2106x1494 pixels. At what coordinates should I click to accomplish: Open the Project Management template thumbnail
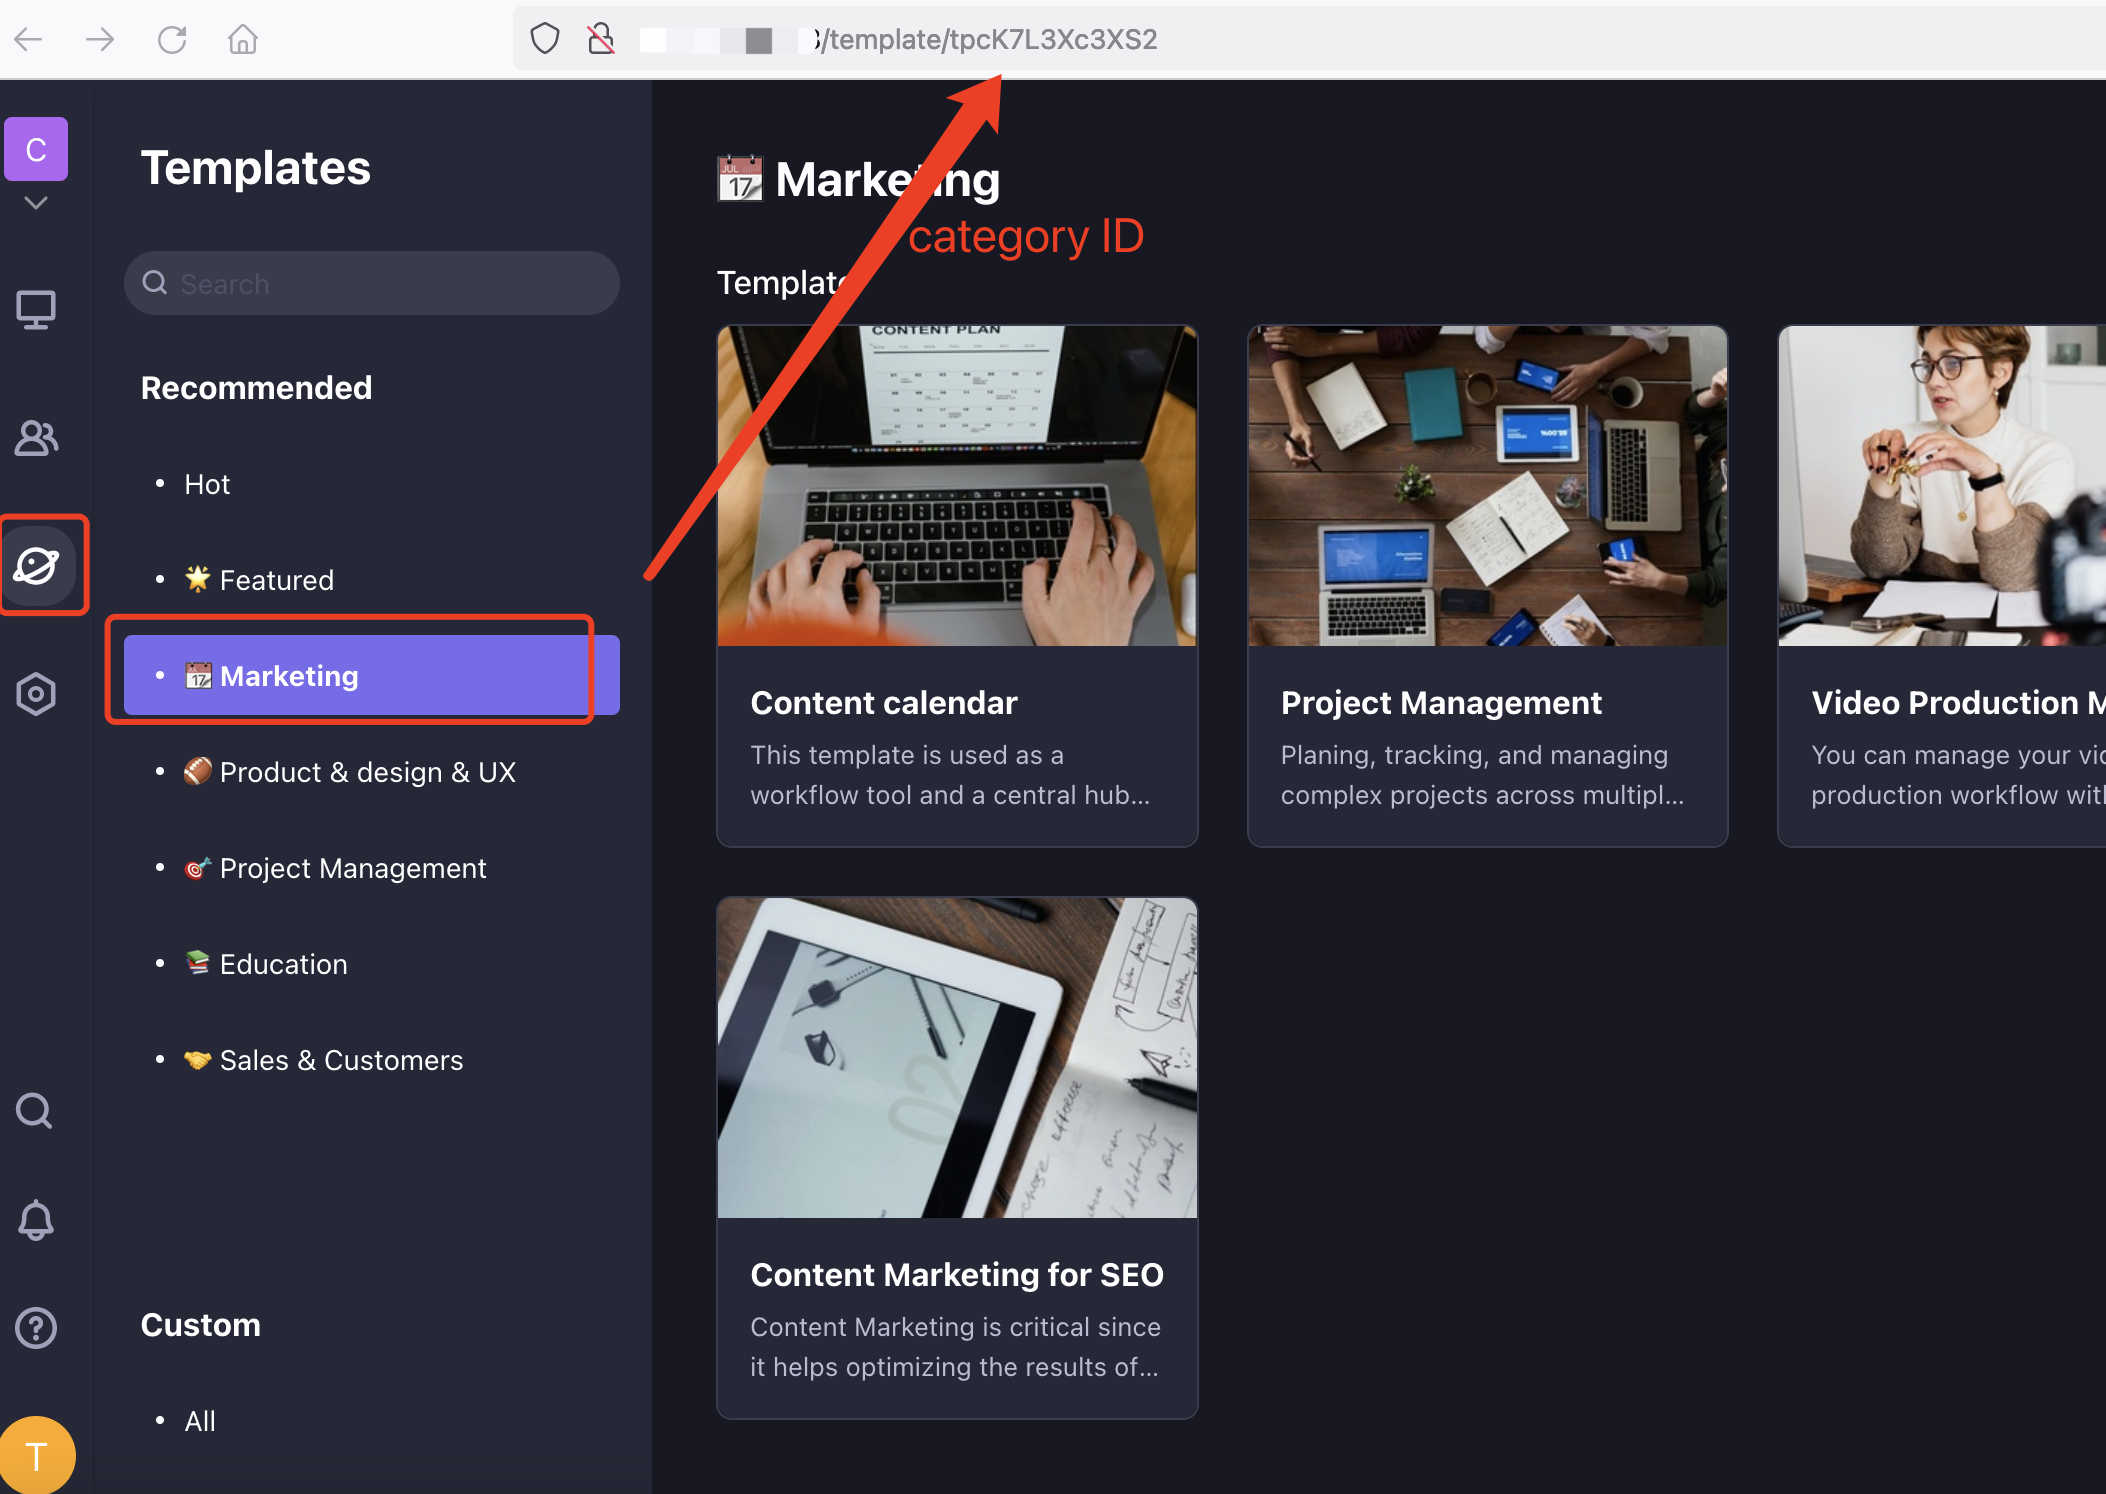(1488, 486)
